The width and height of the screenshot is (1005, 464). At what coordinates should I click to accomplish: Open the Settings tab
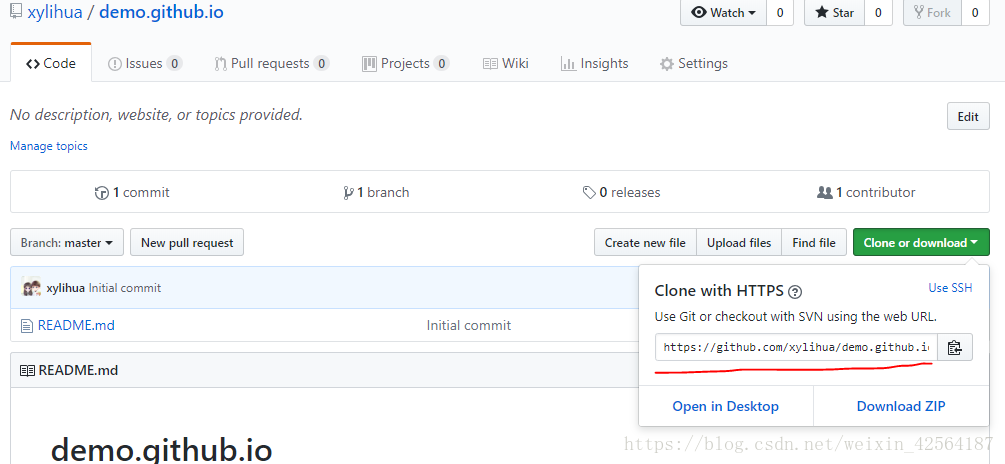tap(694, 63)
